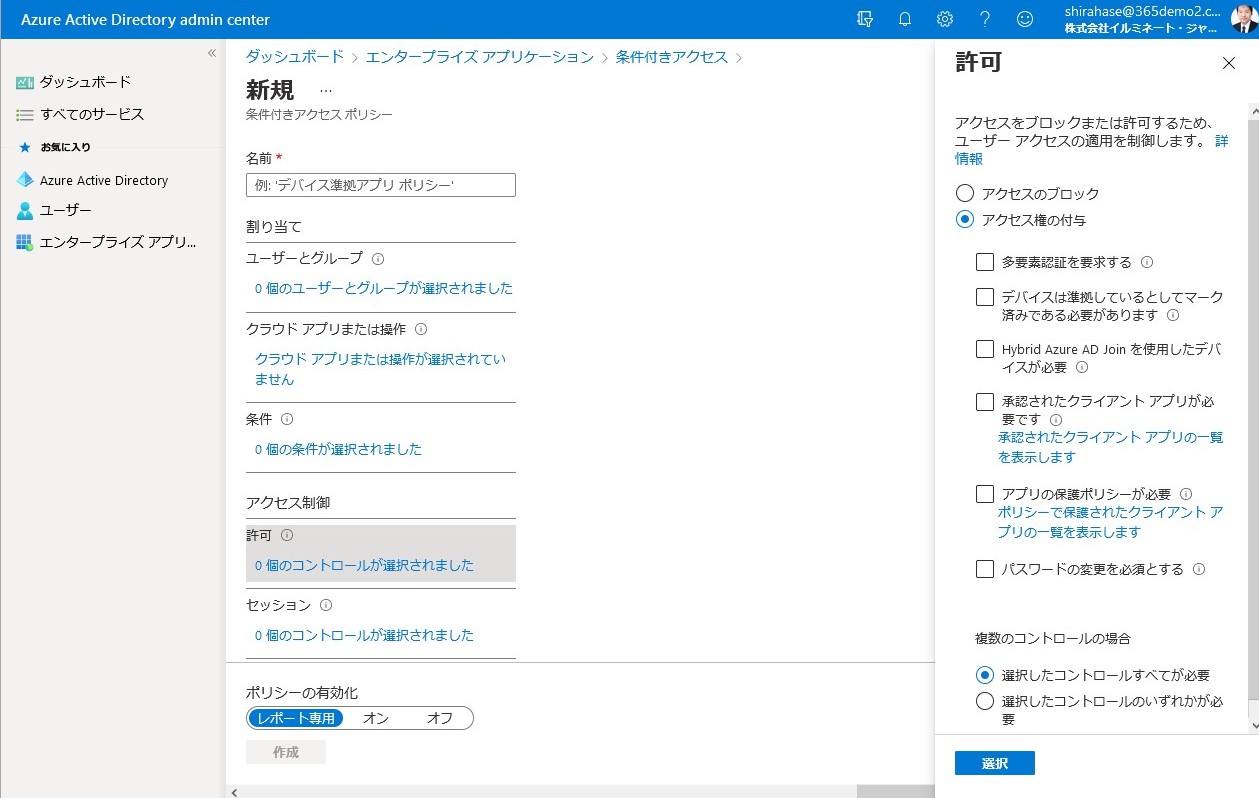The image size is (1259, 798).
Task: Check 多要素認証を要求する
Action: [985, 263]
